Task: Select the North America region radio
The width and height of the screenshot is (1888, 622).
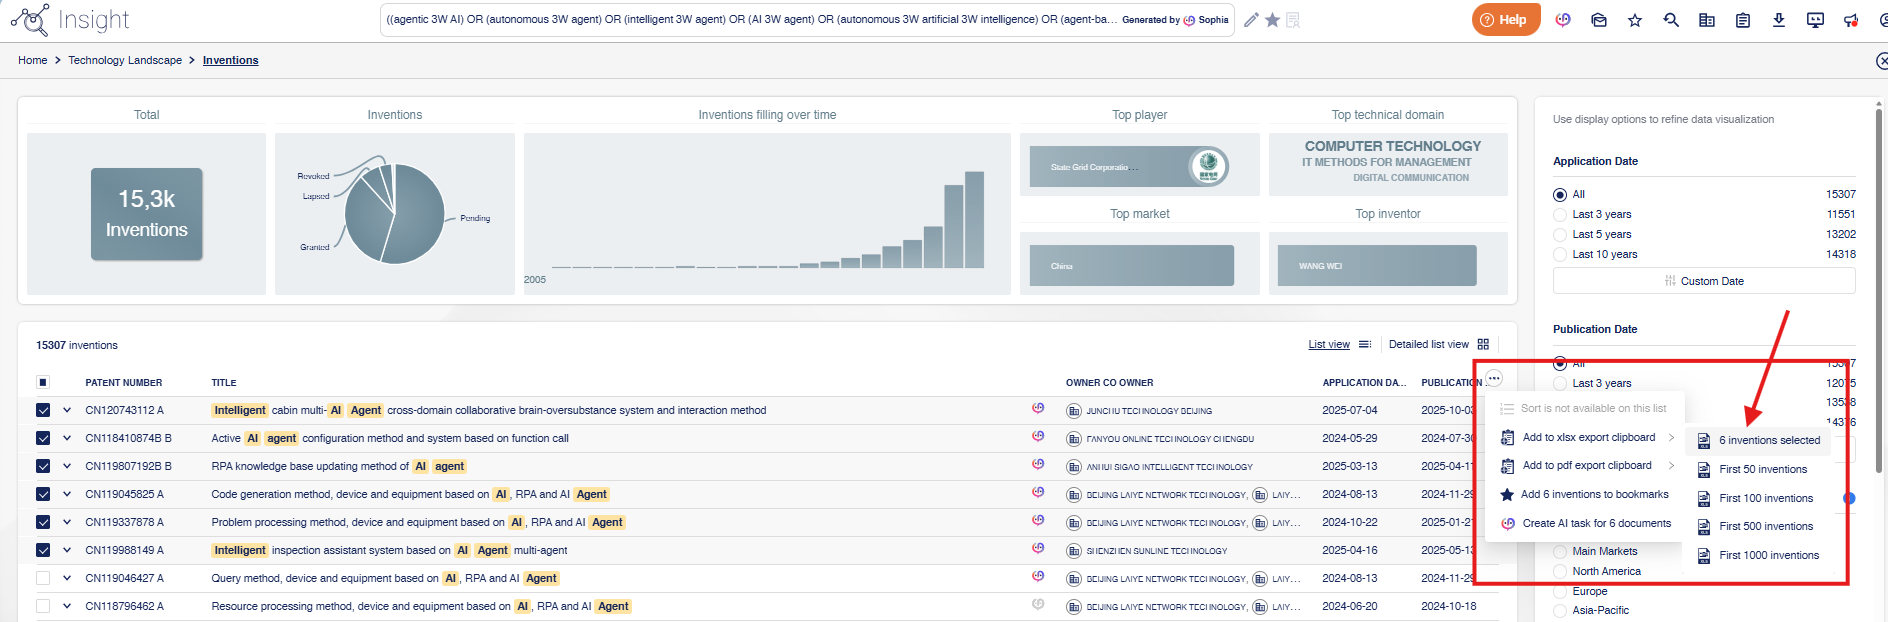Action: [1560, 572]
